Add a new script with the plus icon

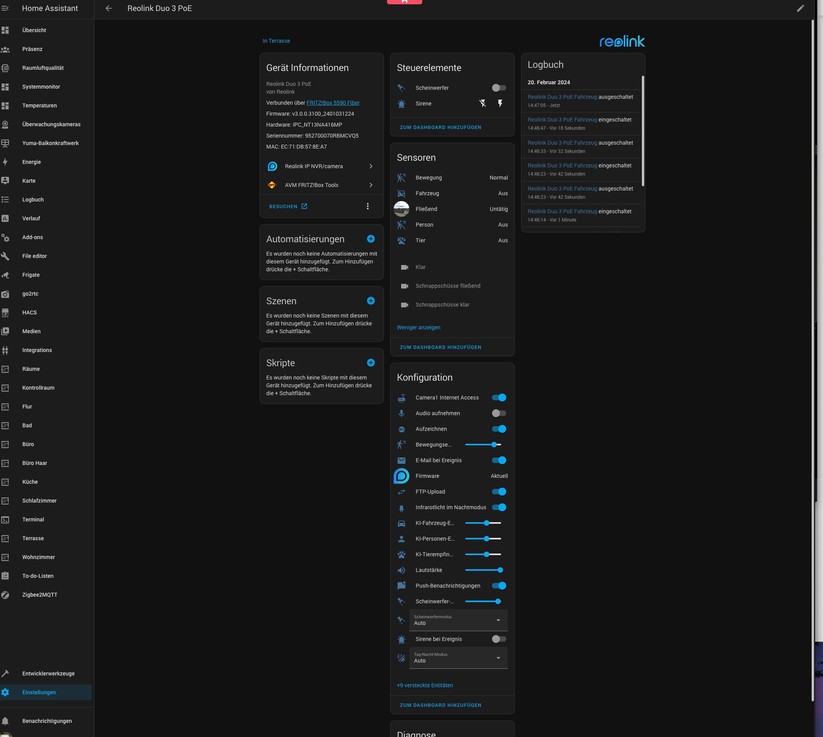pyautogui.click(x=371, y=362)
